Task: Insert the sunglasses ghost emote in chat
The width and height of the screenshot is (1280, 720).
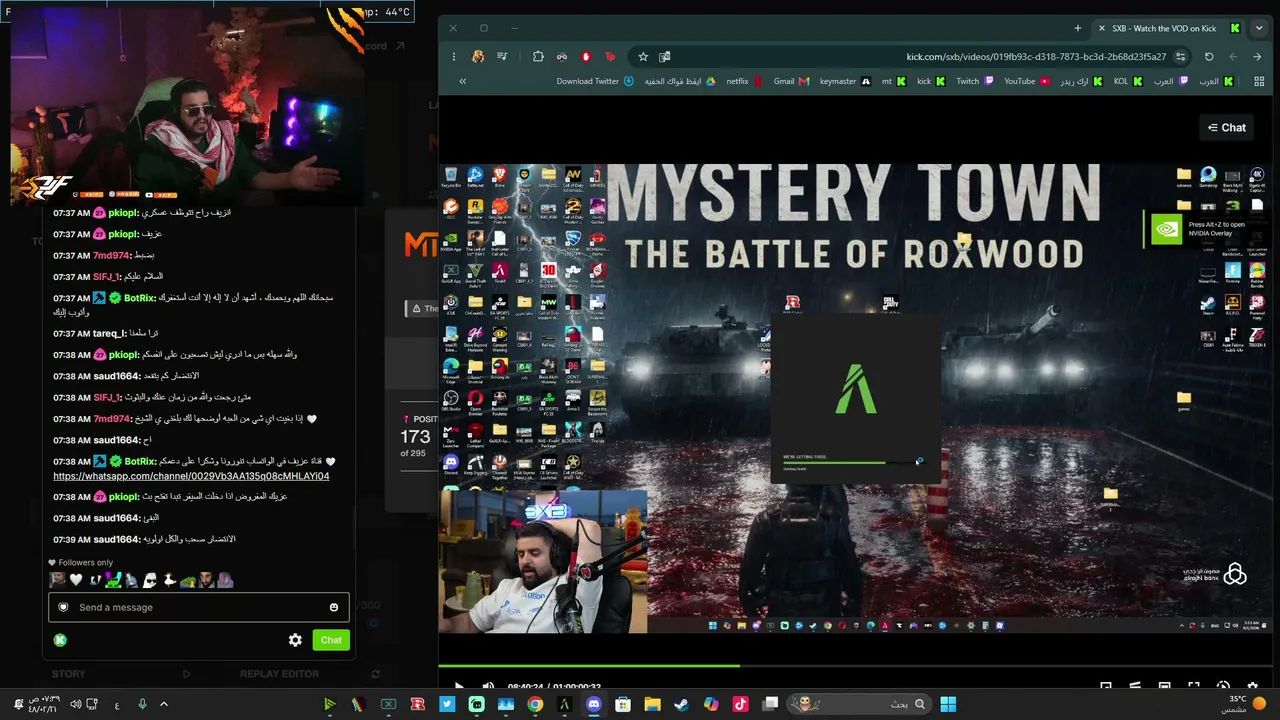Action: tap(149, 580)
